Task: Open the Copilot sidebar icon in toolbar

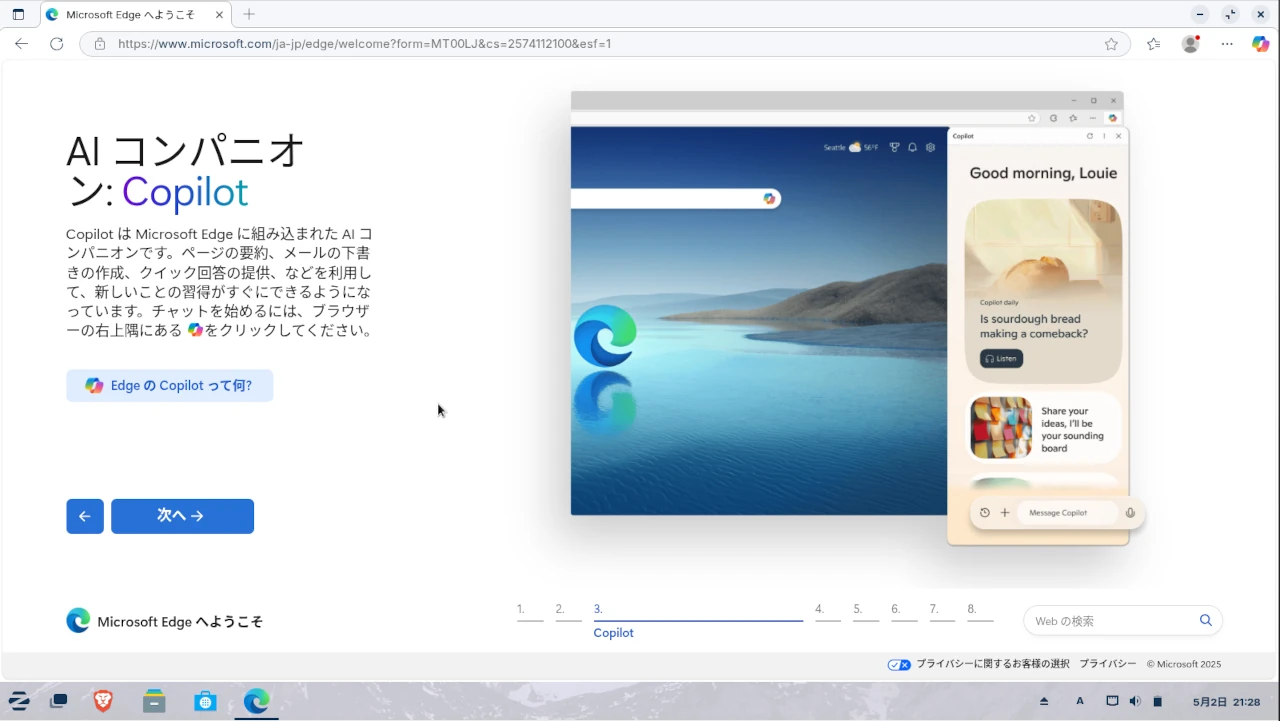Action: tap(1260, 44)
